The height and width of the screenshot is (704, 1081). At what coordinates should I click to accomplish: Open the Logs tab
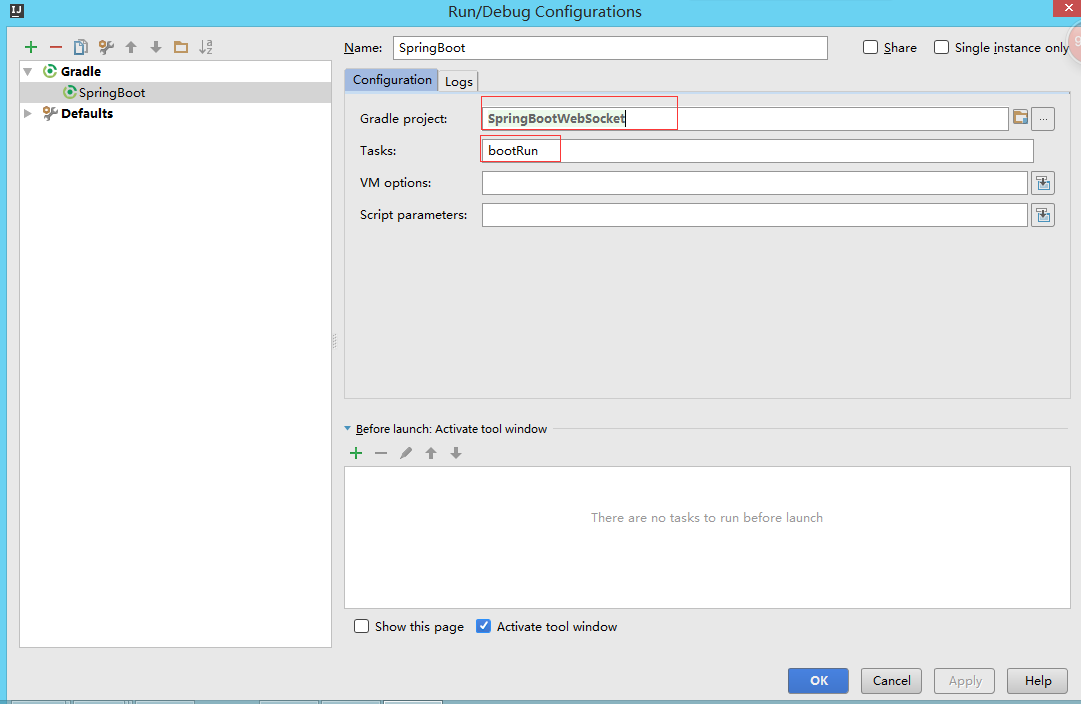(458, 81)
